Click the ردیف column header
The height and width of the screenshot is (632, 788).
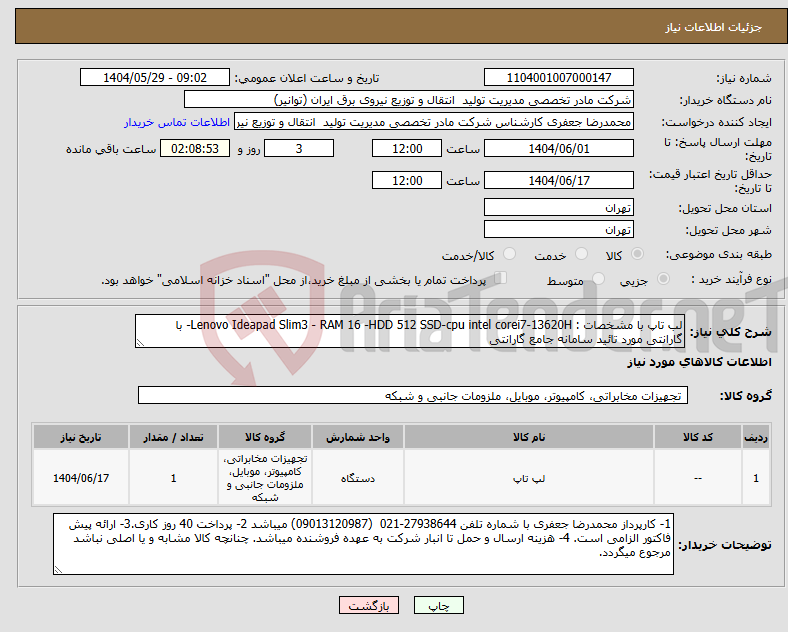click(756, 437)
